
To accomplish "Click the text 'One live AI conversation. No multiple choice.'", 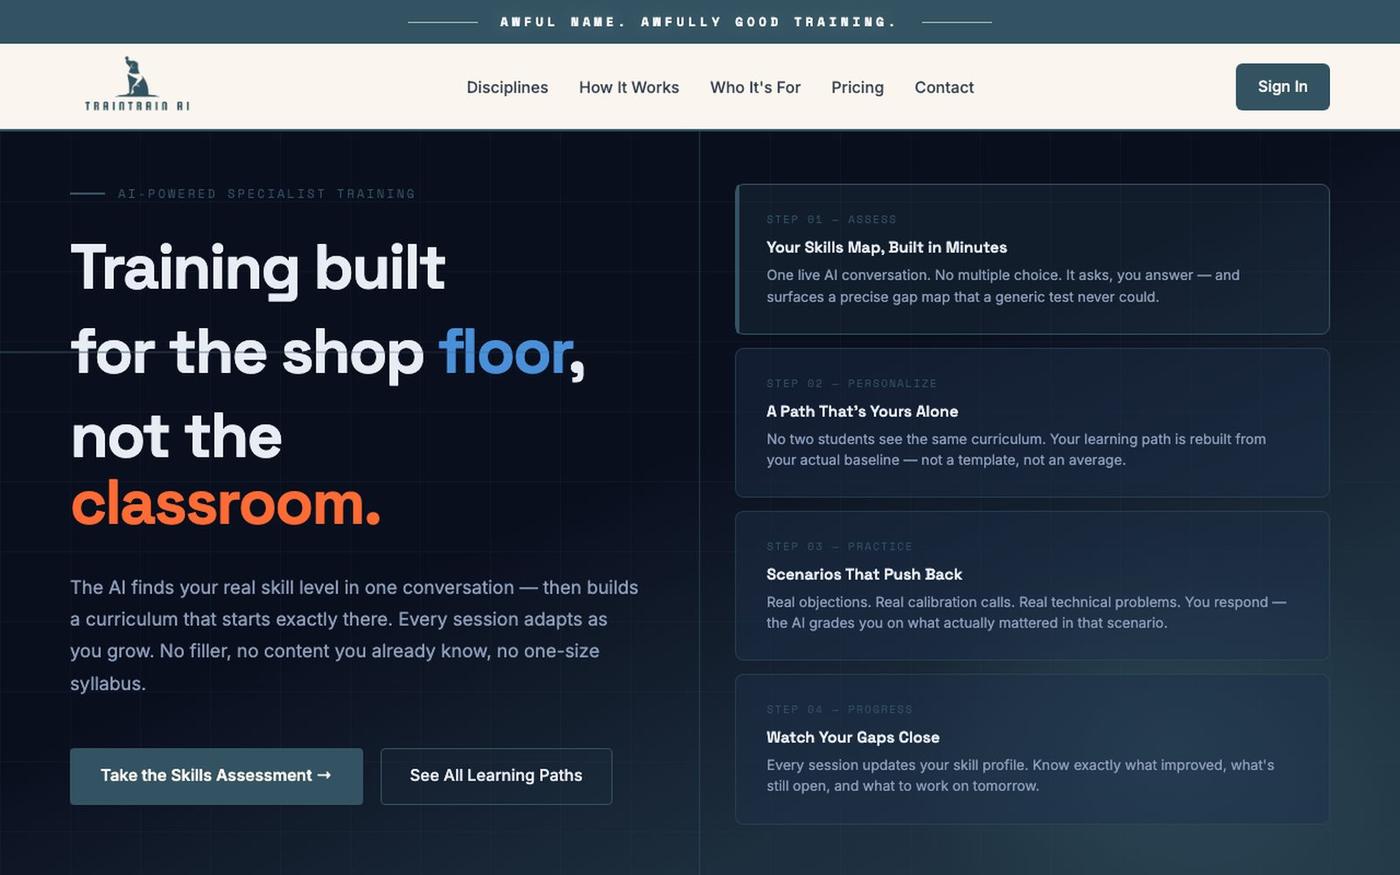I will click(914, 275).
